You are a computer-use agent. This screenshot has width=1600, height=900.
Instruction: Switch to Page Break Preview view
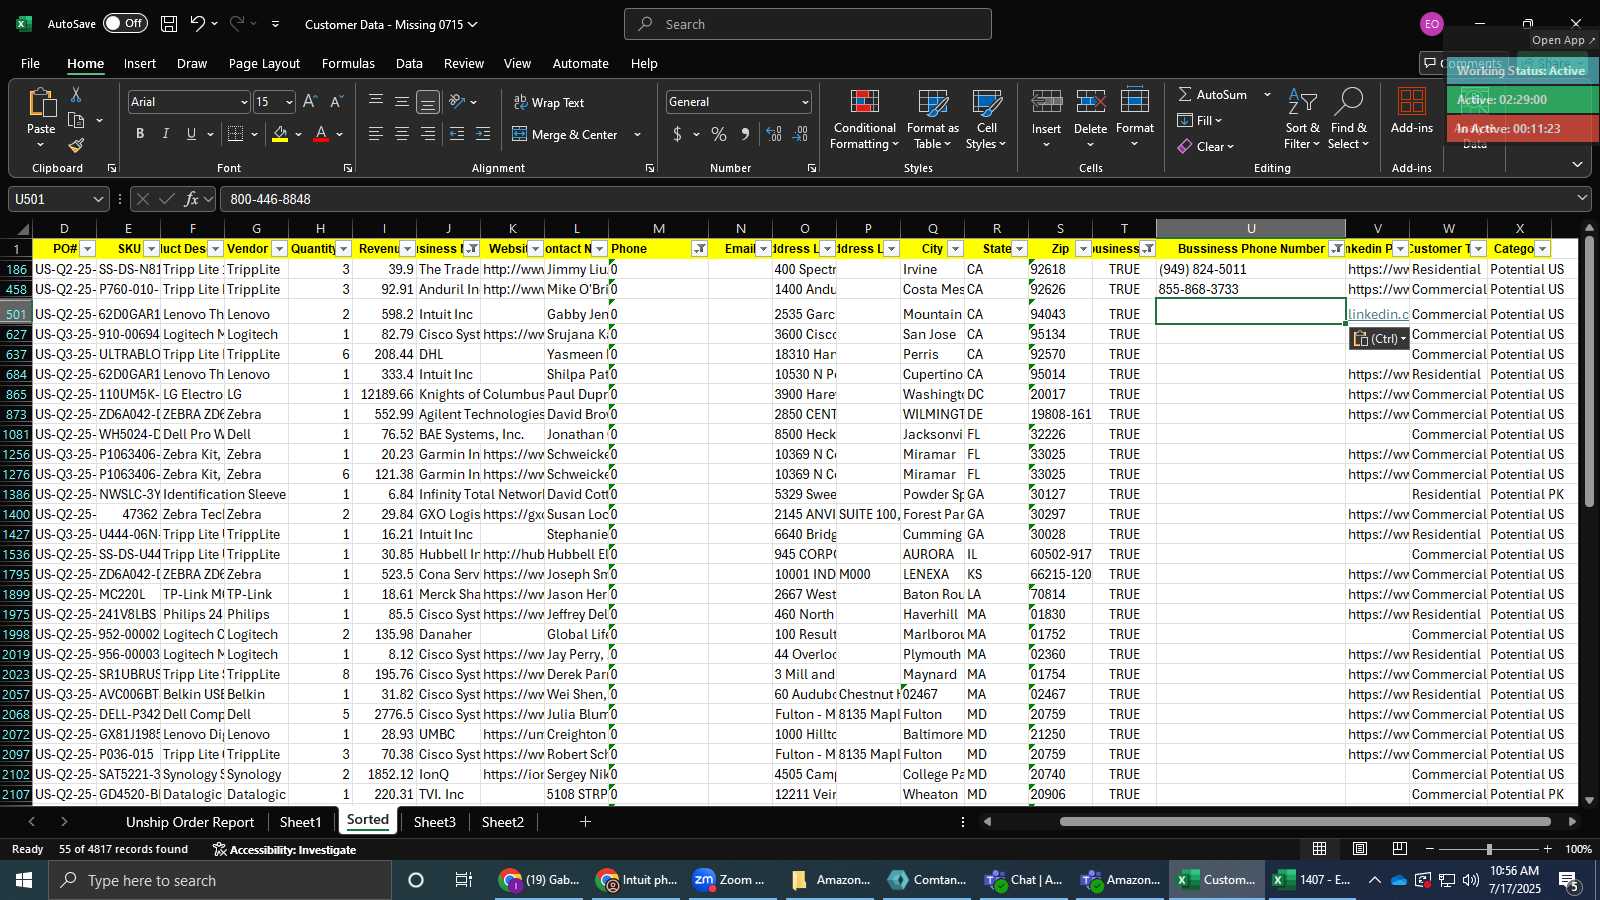[x=1400, y=849]
